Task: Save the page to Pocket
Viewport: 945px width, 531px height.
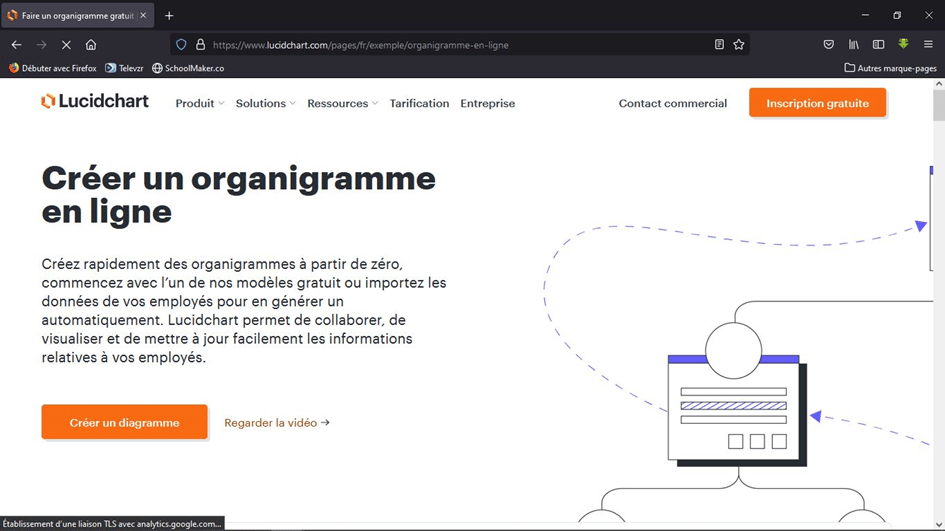Action: coord(829,45)
